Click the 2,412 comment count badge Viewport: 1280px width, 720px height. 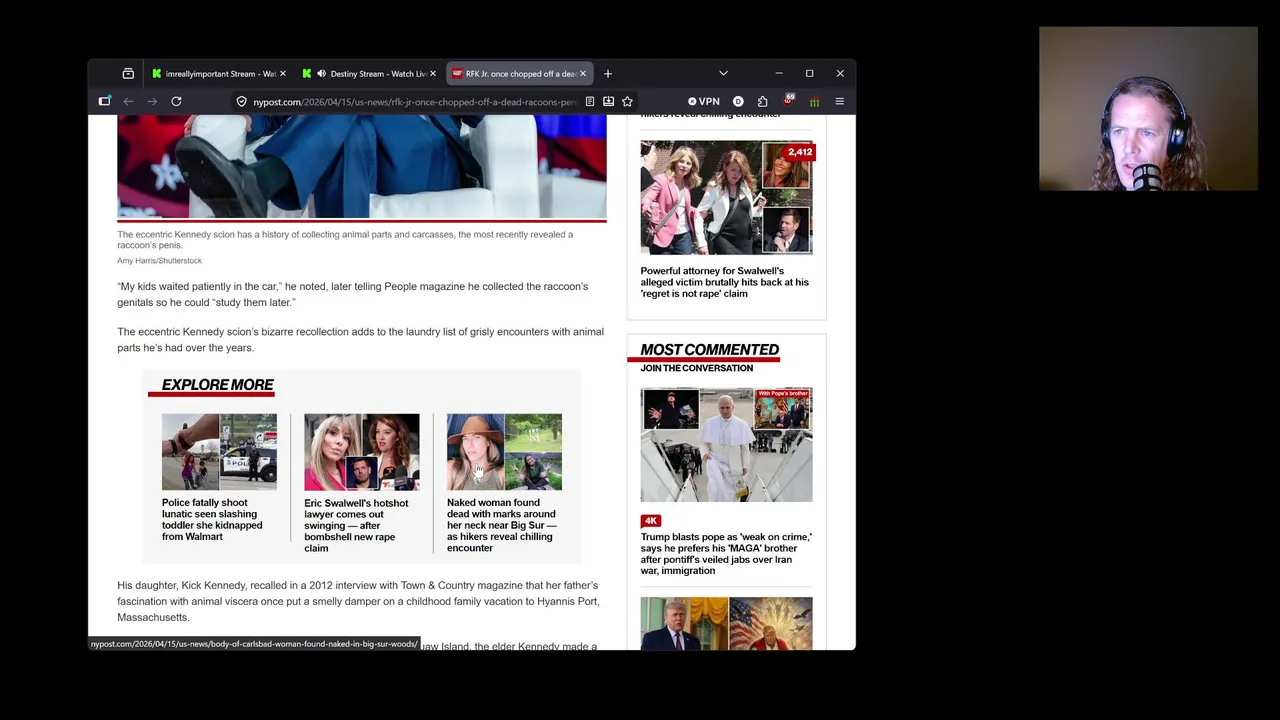pyautogui.click(x=800, y=152)
